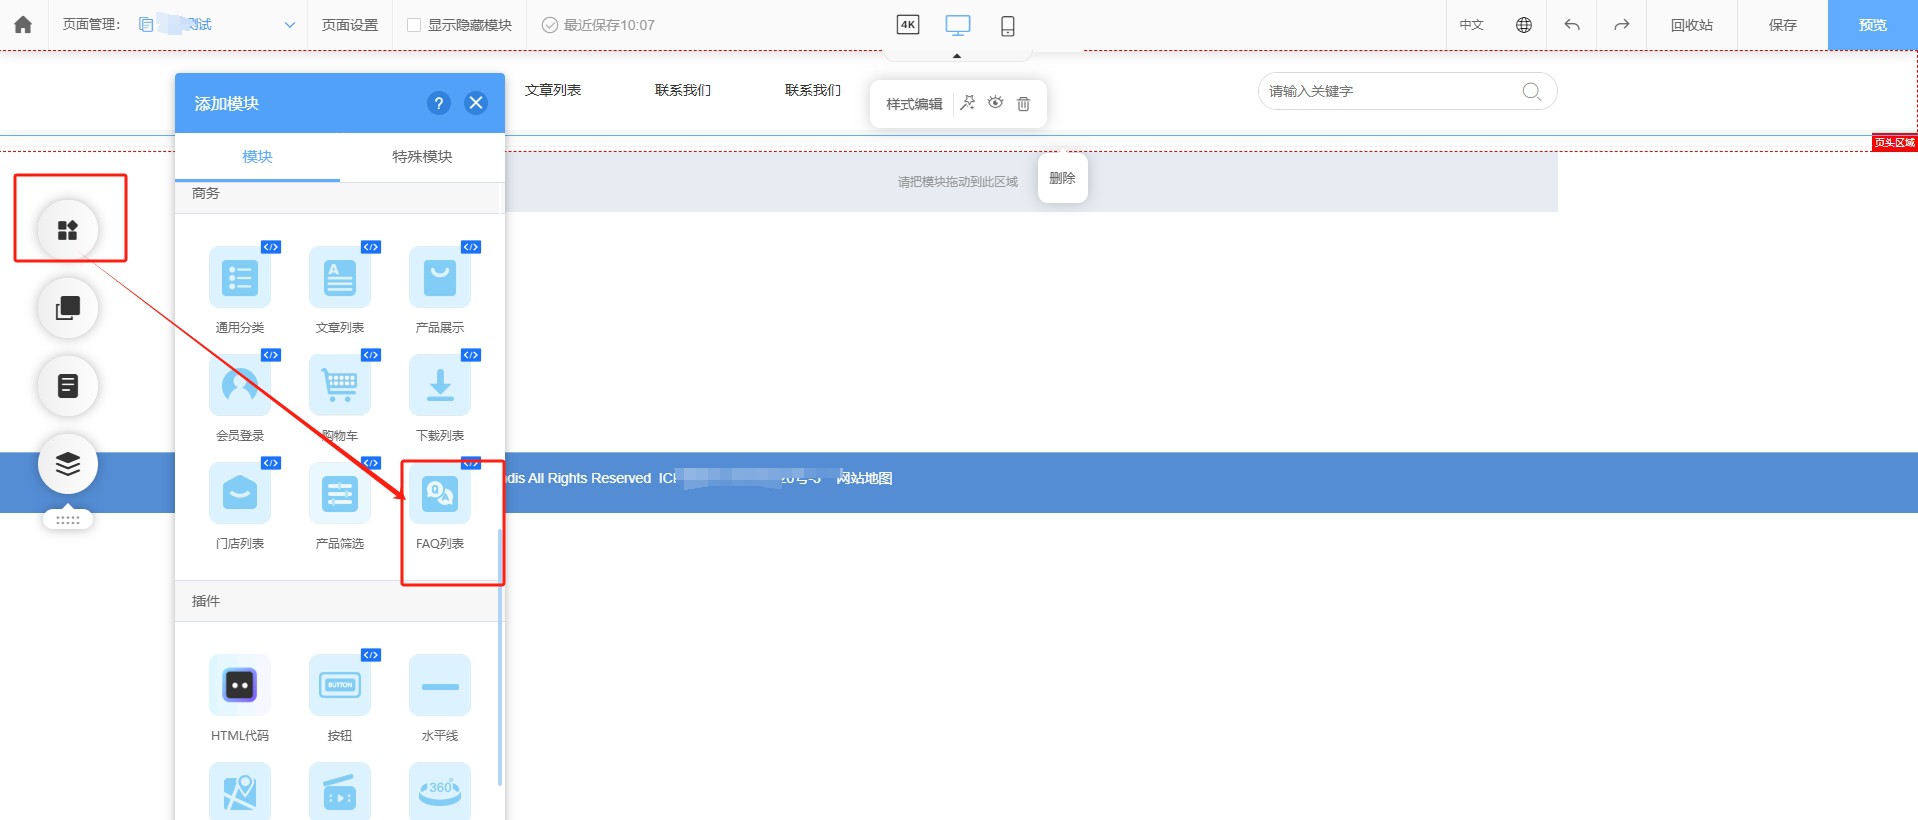Click the trash icon beside 样式编辑
Screen dimensions: 1918x820
tap(1023, 104)
